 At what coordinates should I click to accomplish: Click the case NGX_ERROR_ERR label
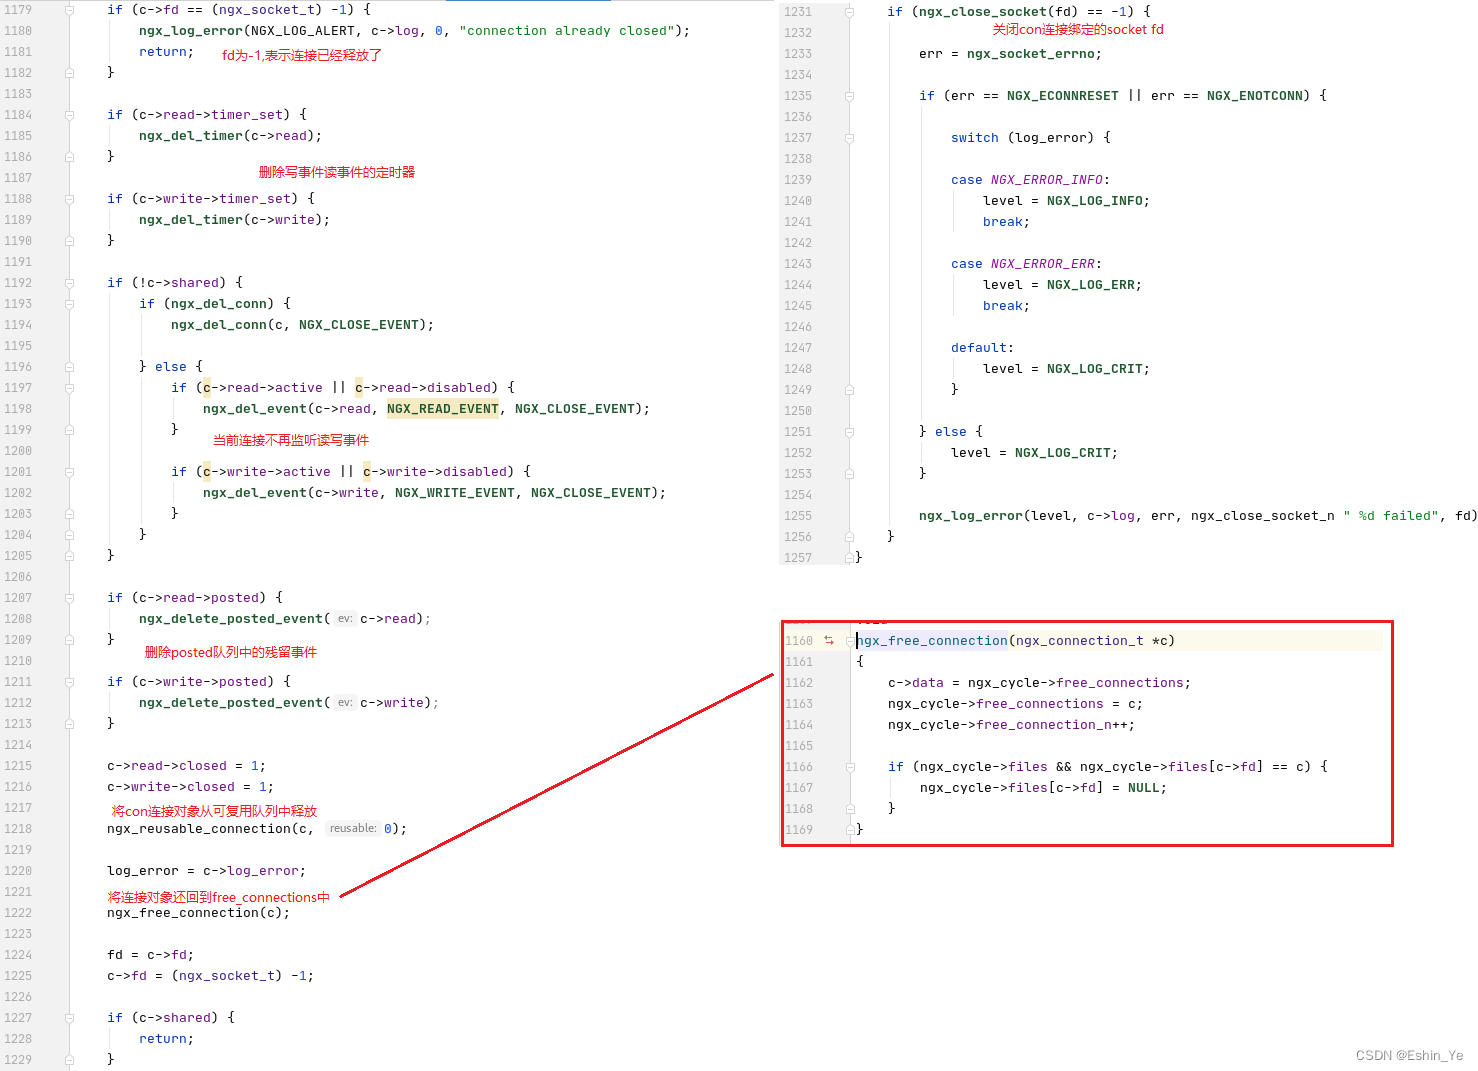click(x=1026, y=264)
